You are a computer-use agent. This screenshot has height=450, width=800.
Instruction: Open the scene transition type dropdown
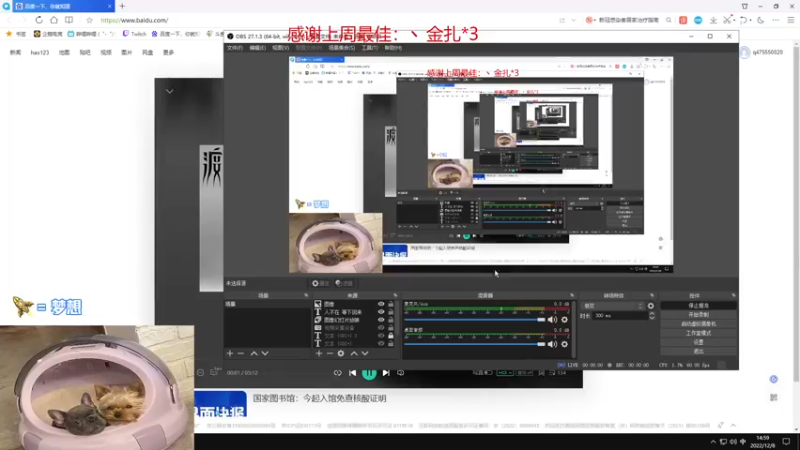[x=613, y=306]
